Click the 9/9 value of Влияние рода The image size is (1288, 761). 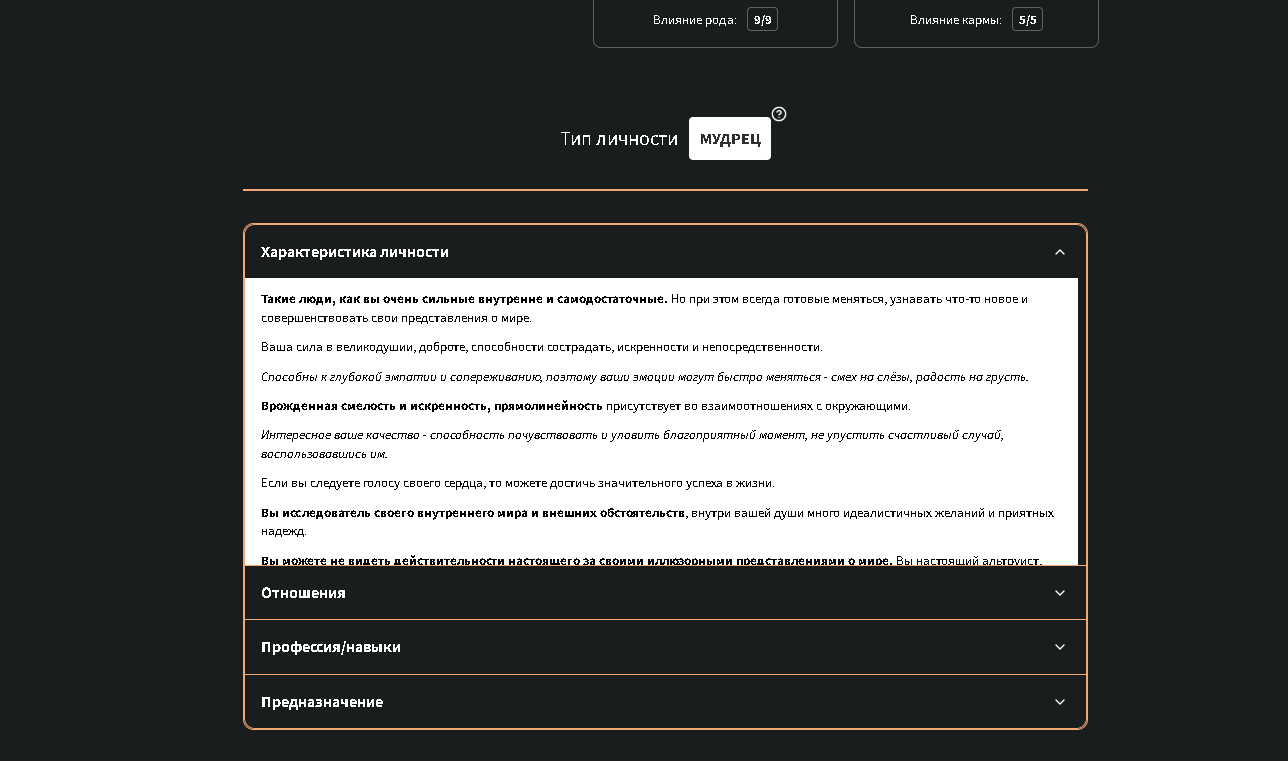coord(762,19)
